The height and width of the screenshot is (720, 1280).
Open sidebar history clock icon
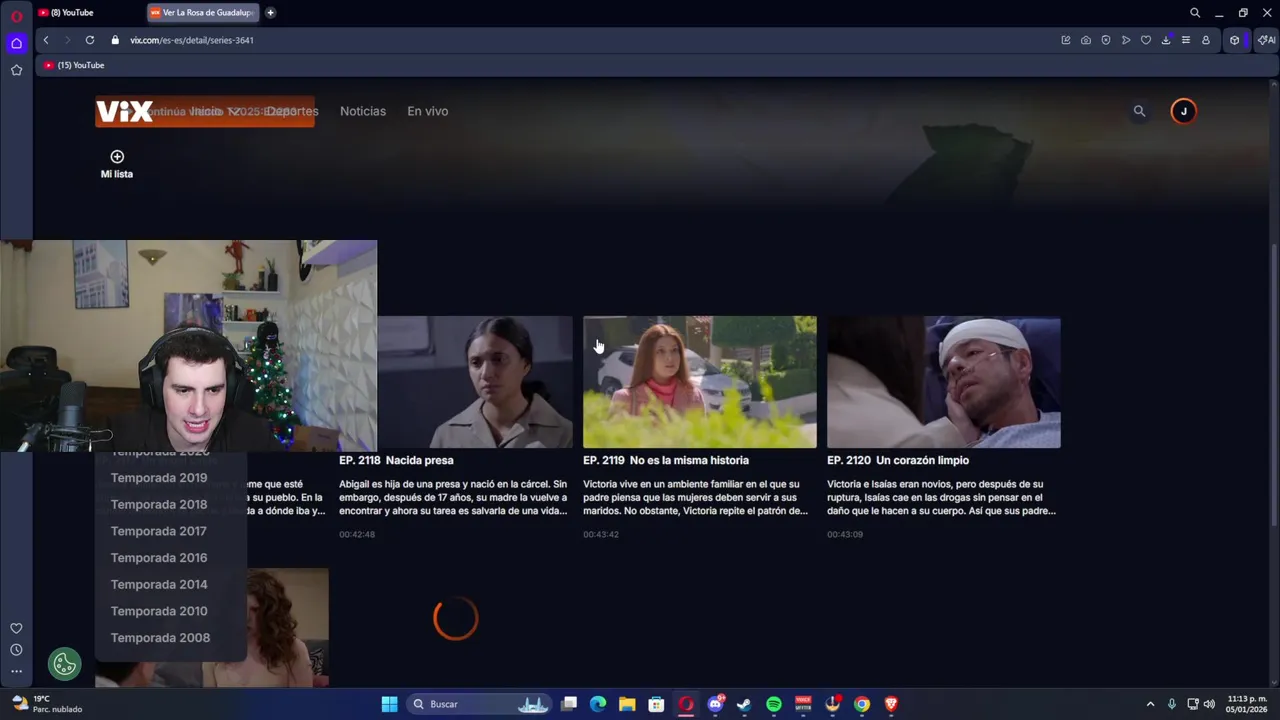16,650
